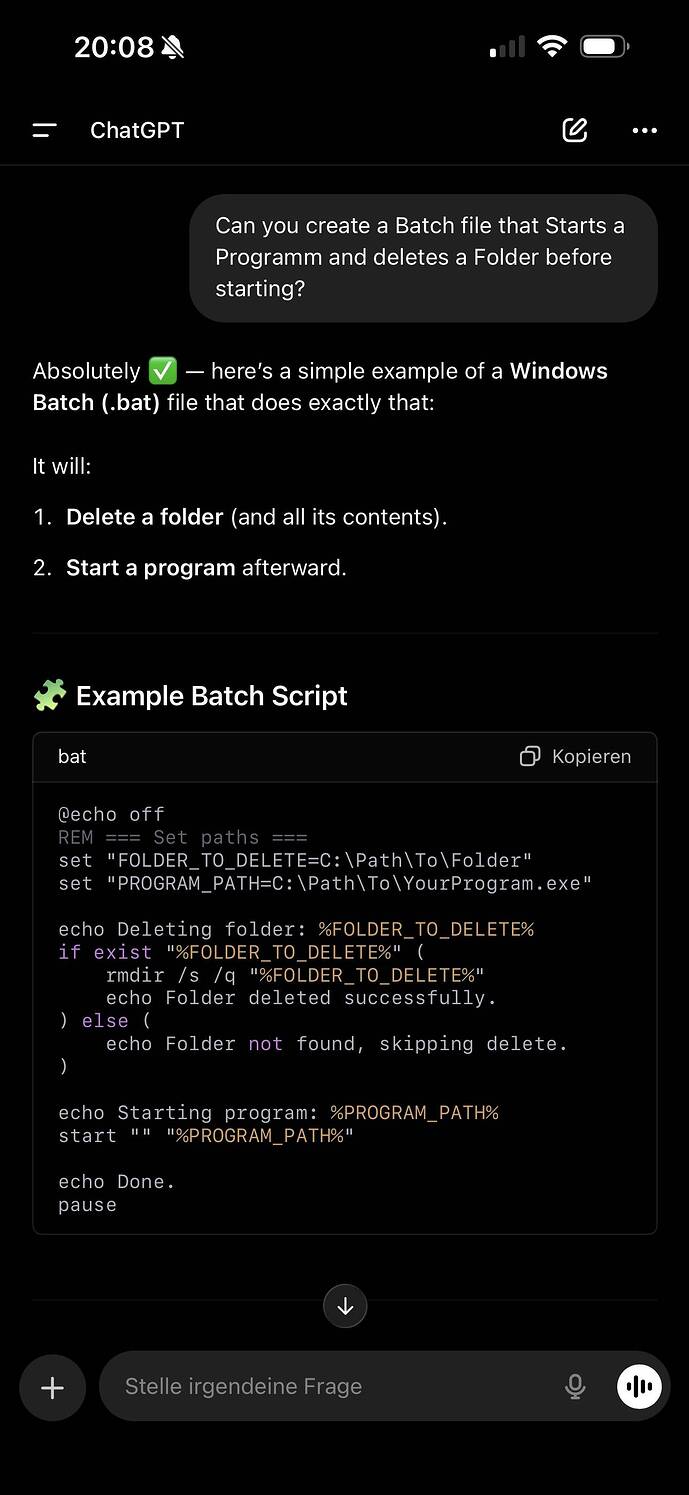Jump to bottom with down-arrow button
The width and height of the screenshot is (689, 1495).
point(345,1306)
